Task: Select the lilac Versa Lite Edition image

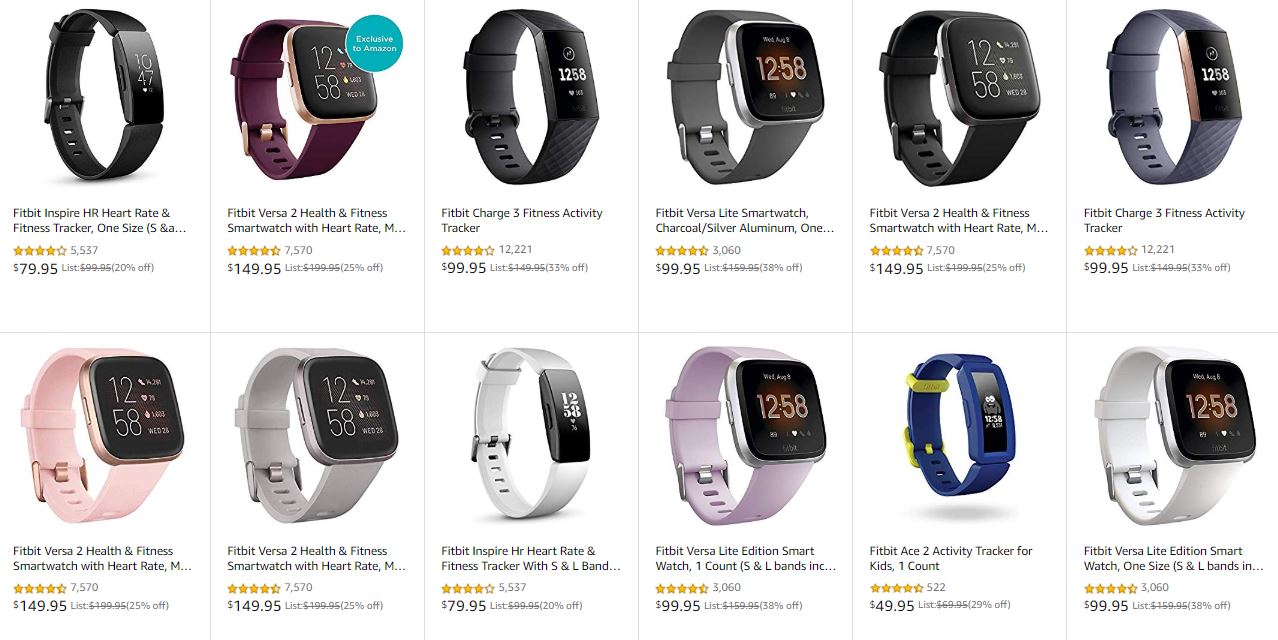Action: click(746, 436)
